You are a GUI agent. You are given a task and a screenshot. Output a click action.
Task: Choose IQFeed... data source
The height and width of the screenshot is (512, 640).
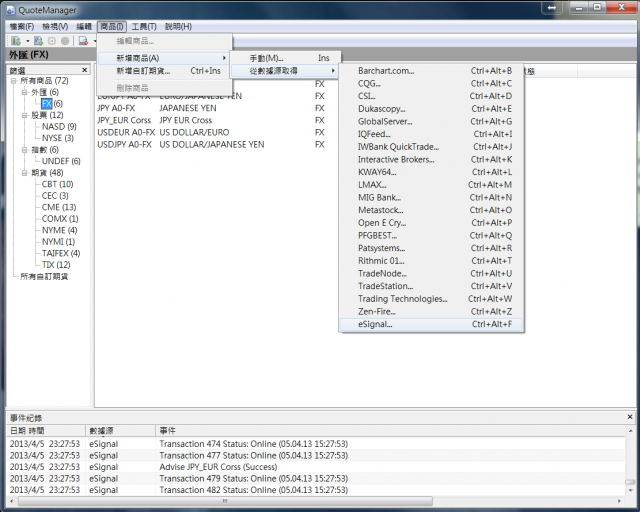pos(431,134)
